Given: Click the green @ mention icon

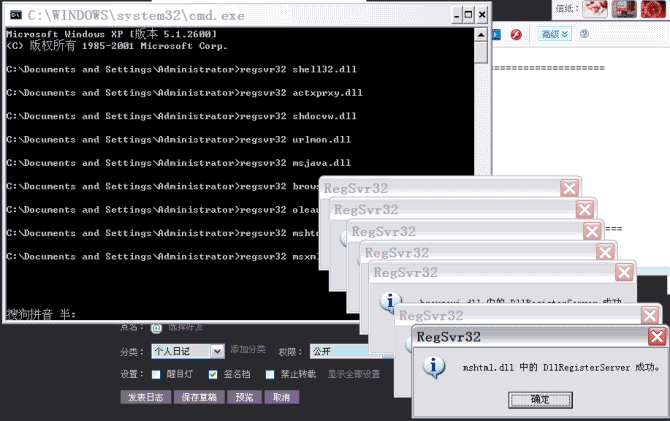Looking at the screenshot, I should click(x=156, y=328).
